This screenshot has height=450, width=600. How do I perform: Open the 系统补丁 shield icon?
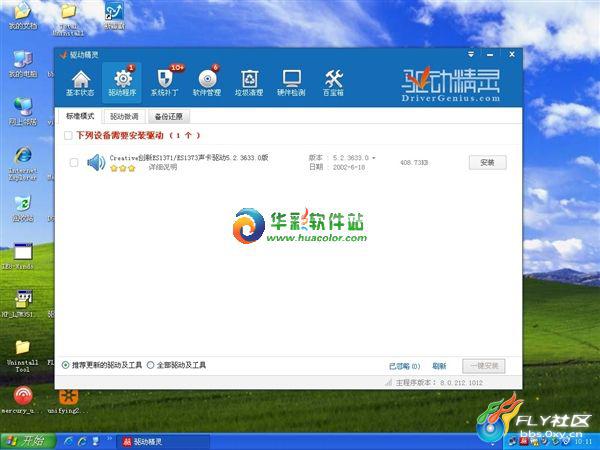click(165, 83)
